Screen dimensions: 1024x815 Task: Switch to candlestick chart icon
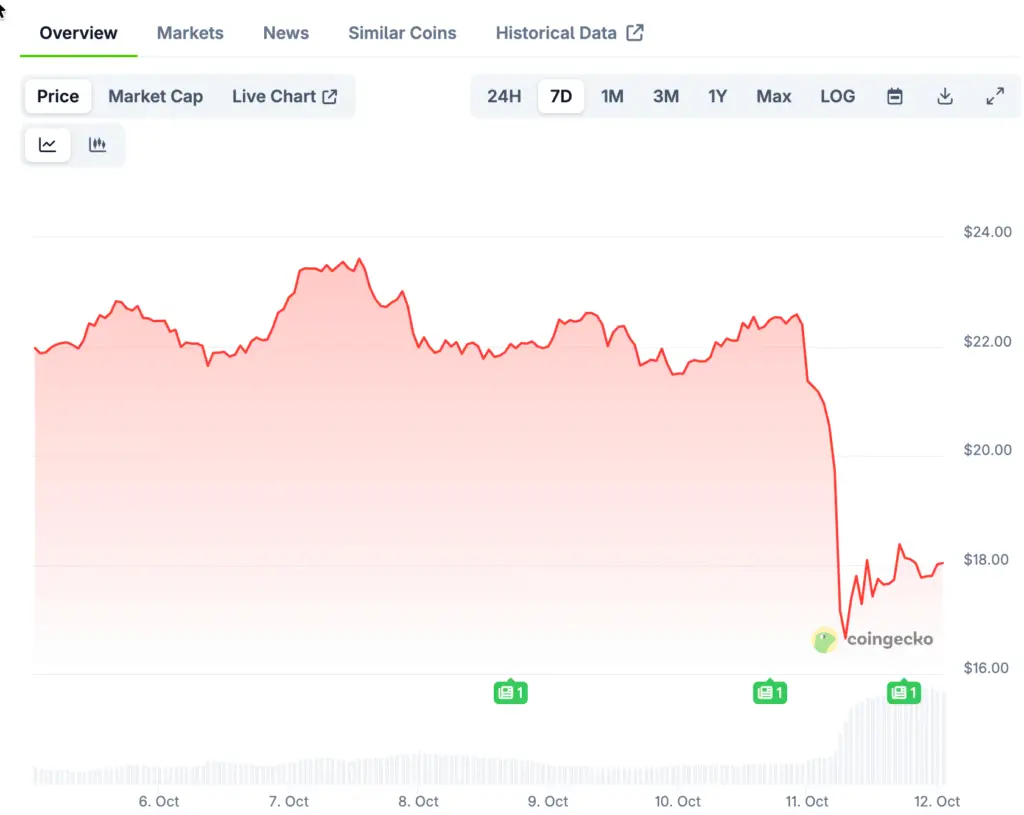97,145
